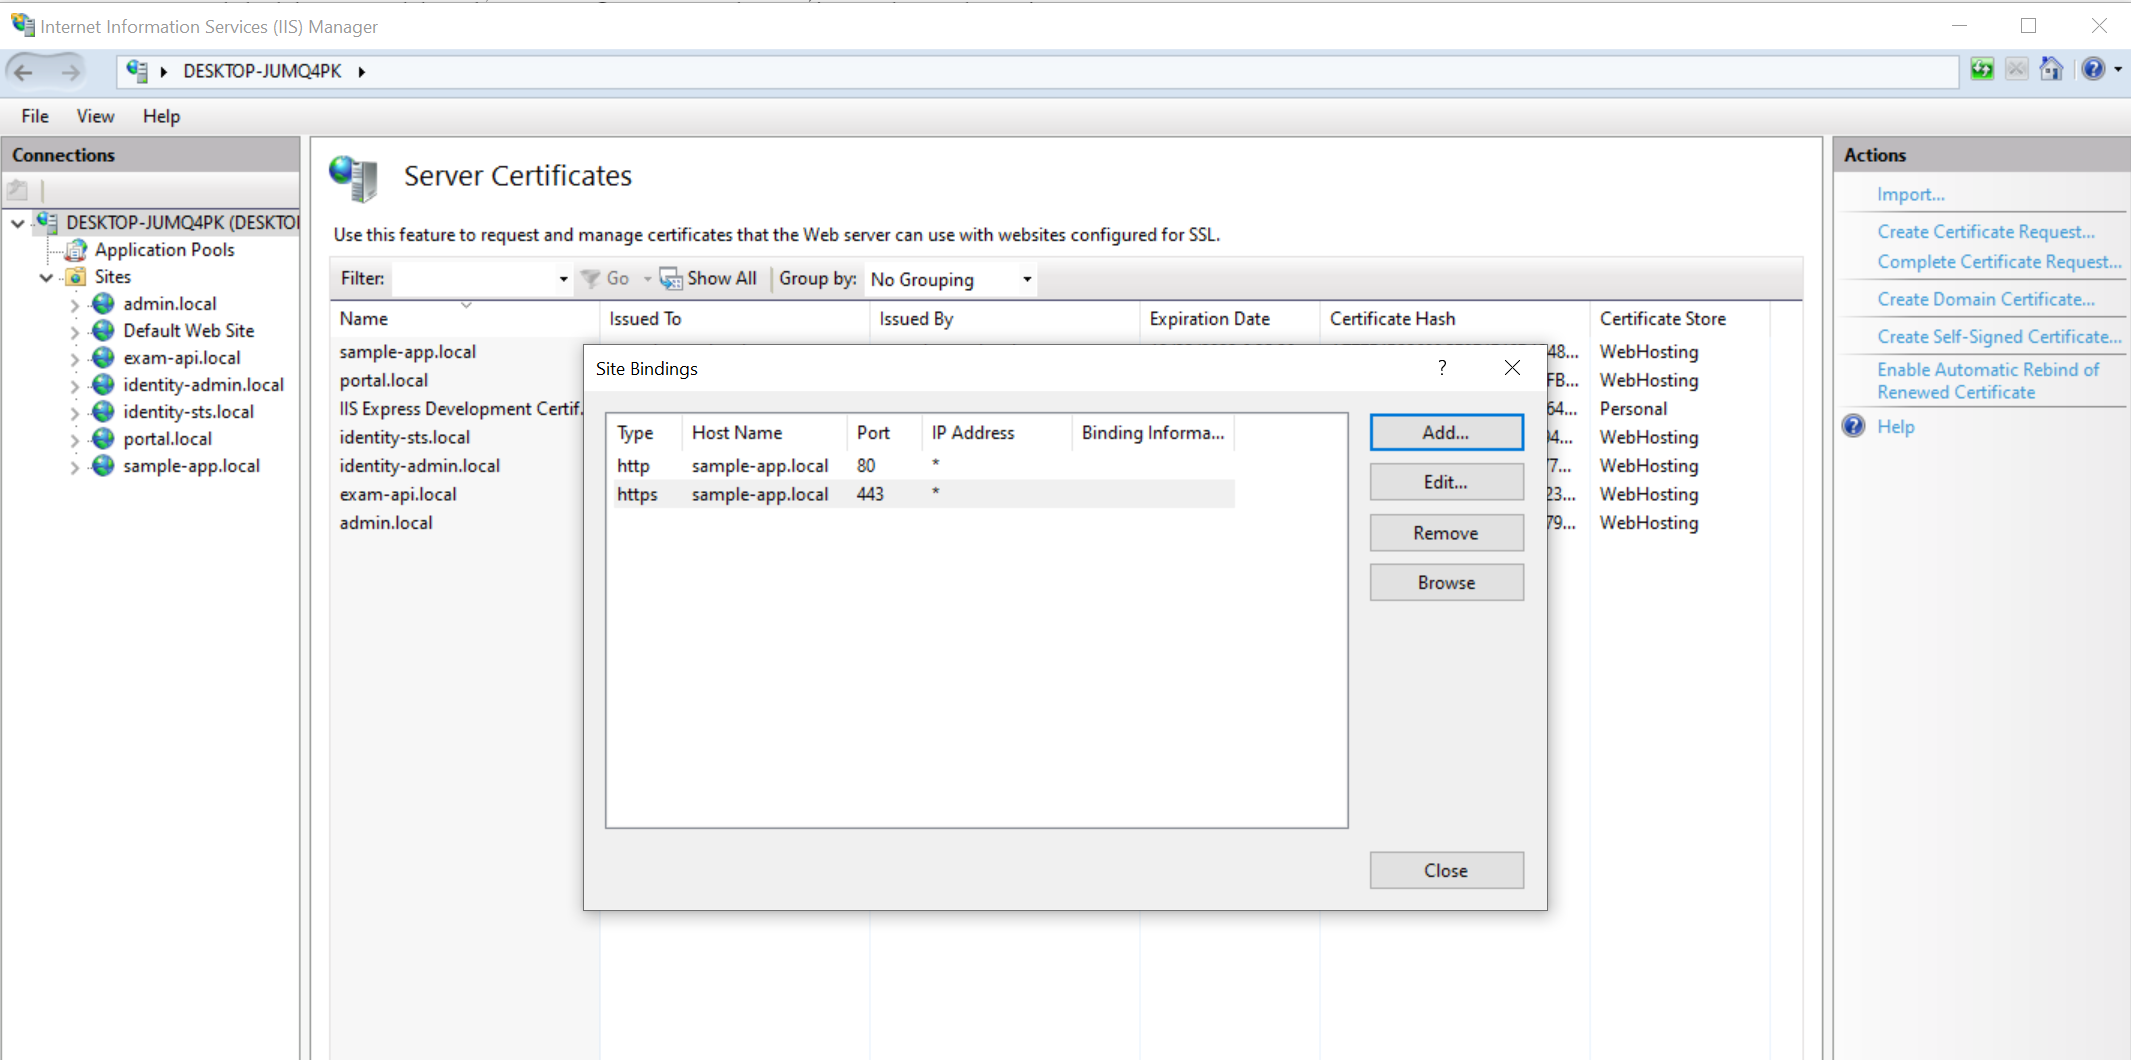Collapse the Sites tree node
This screenshot has height=1060, width=2131.
click(46, 278)
